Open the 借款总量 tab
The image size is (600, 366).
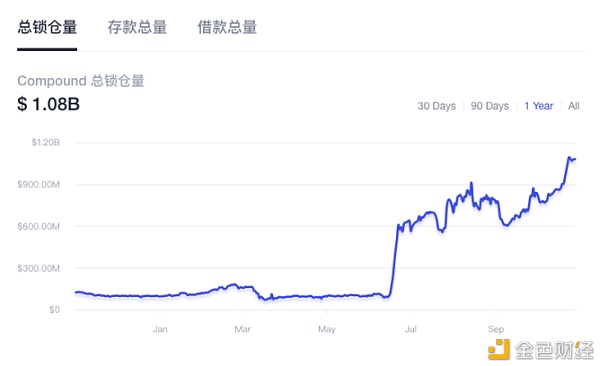227,28
